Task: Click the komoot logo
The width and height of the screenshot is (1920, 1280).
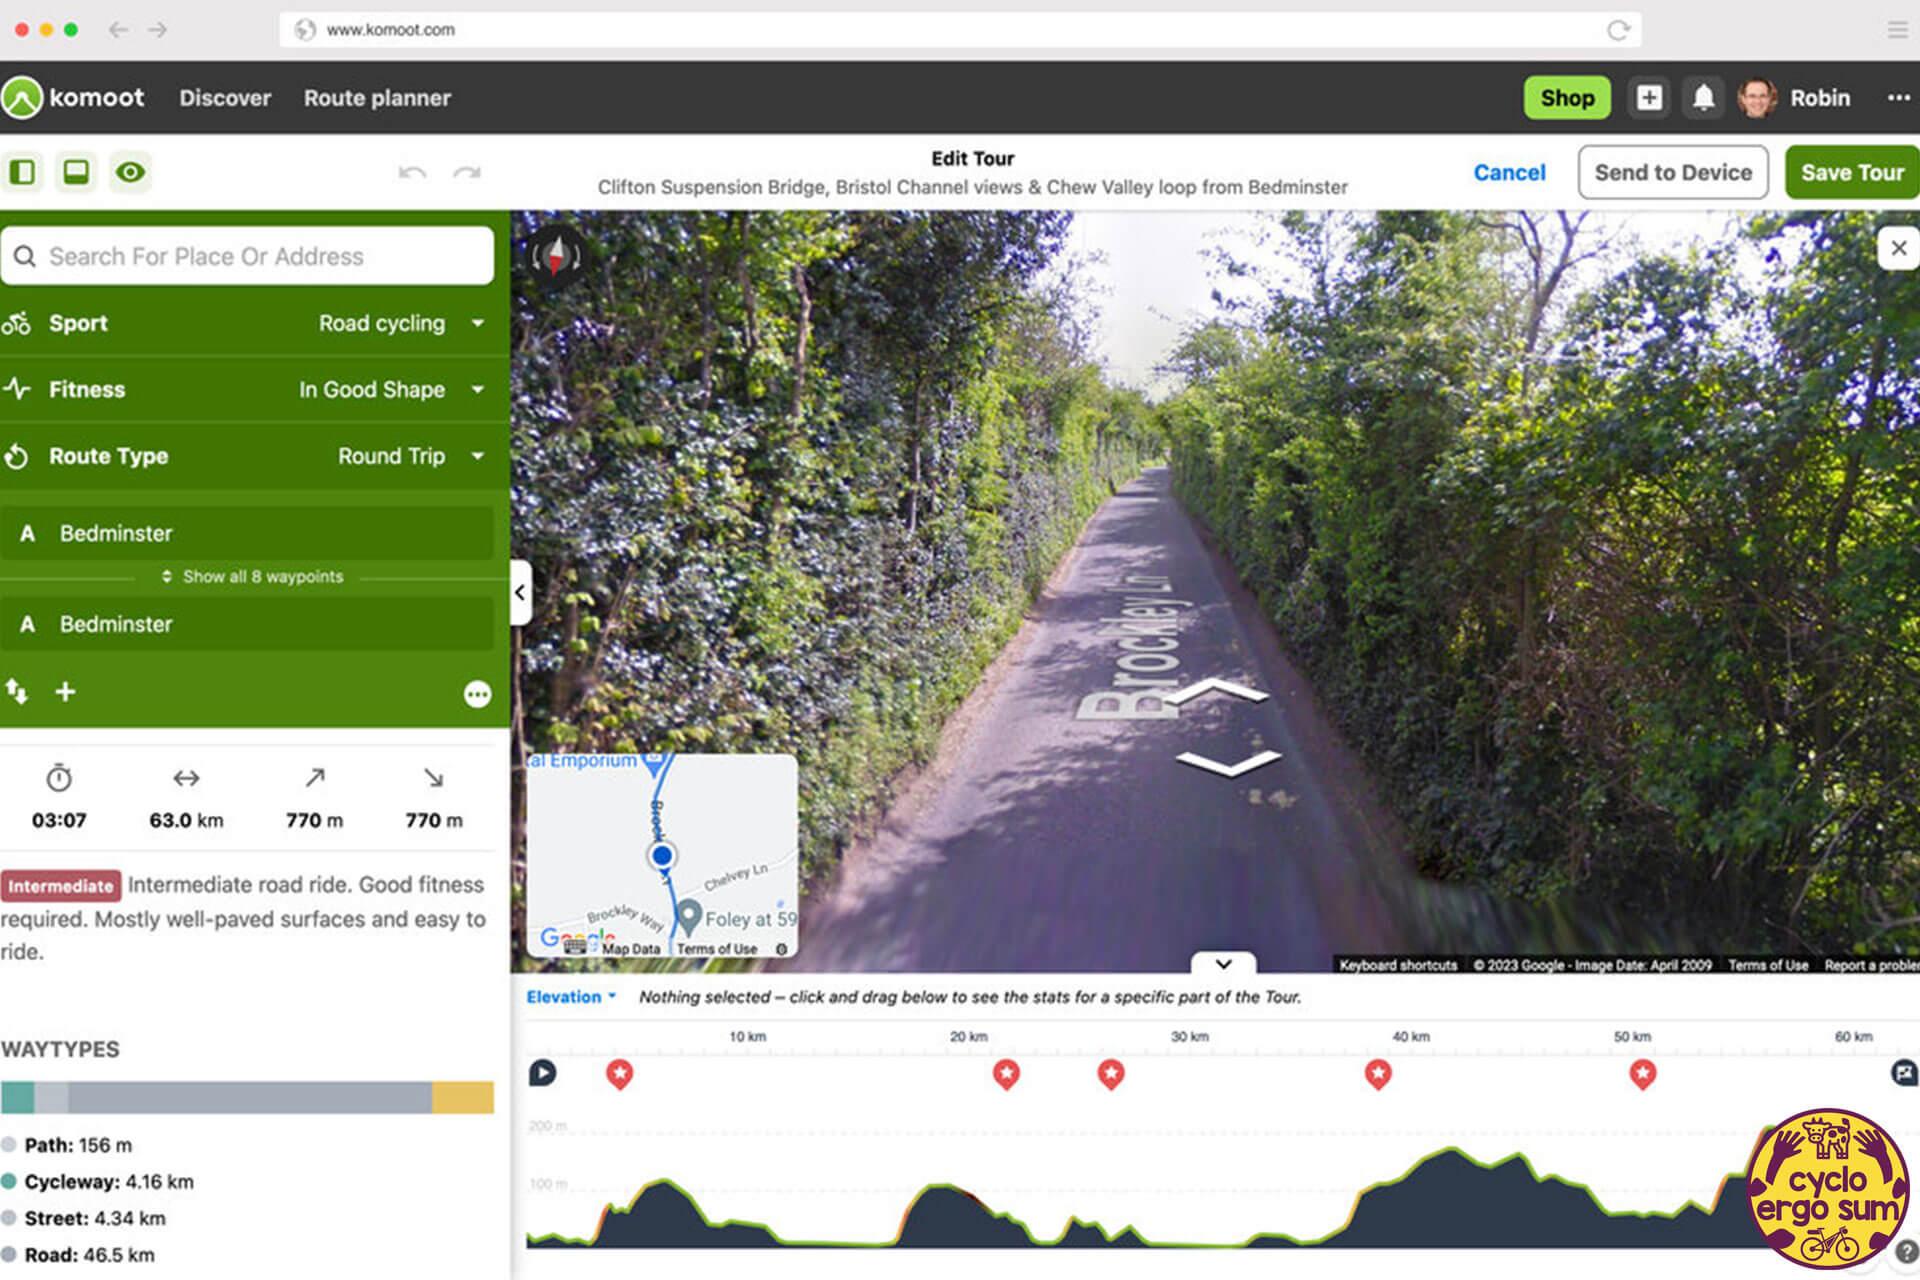Action: click(73, 98)
